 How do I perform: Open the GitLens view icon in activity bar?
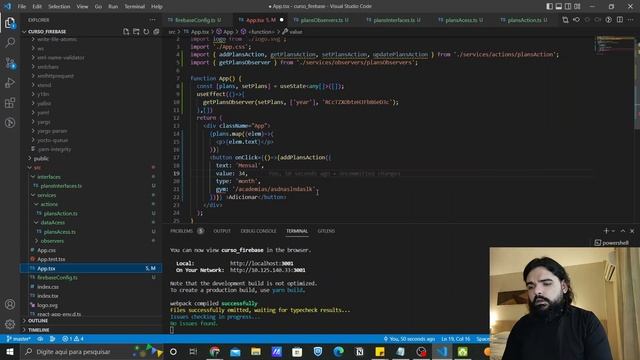tap(10, 122)
